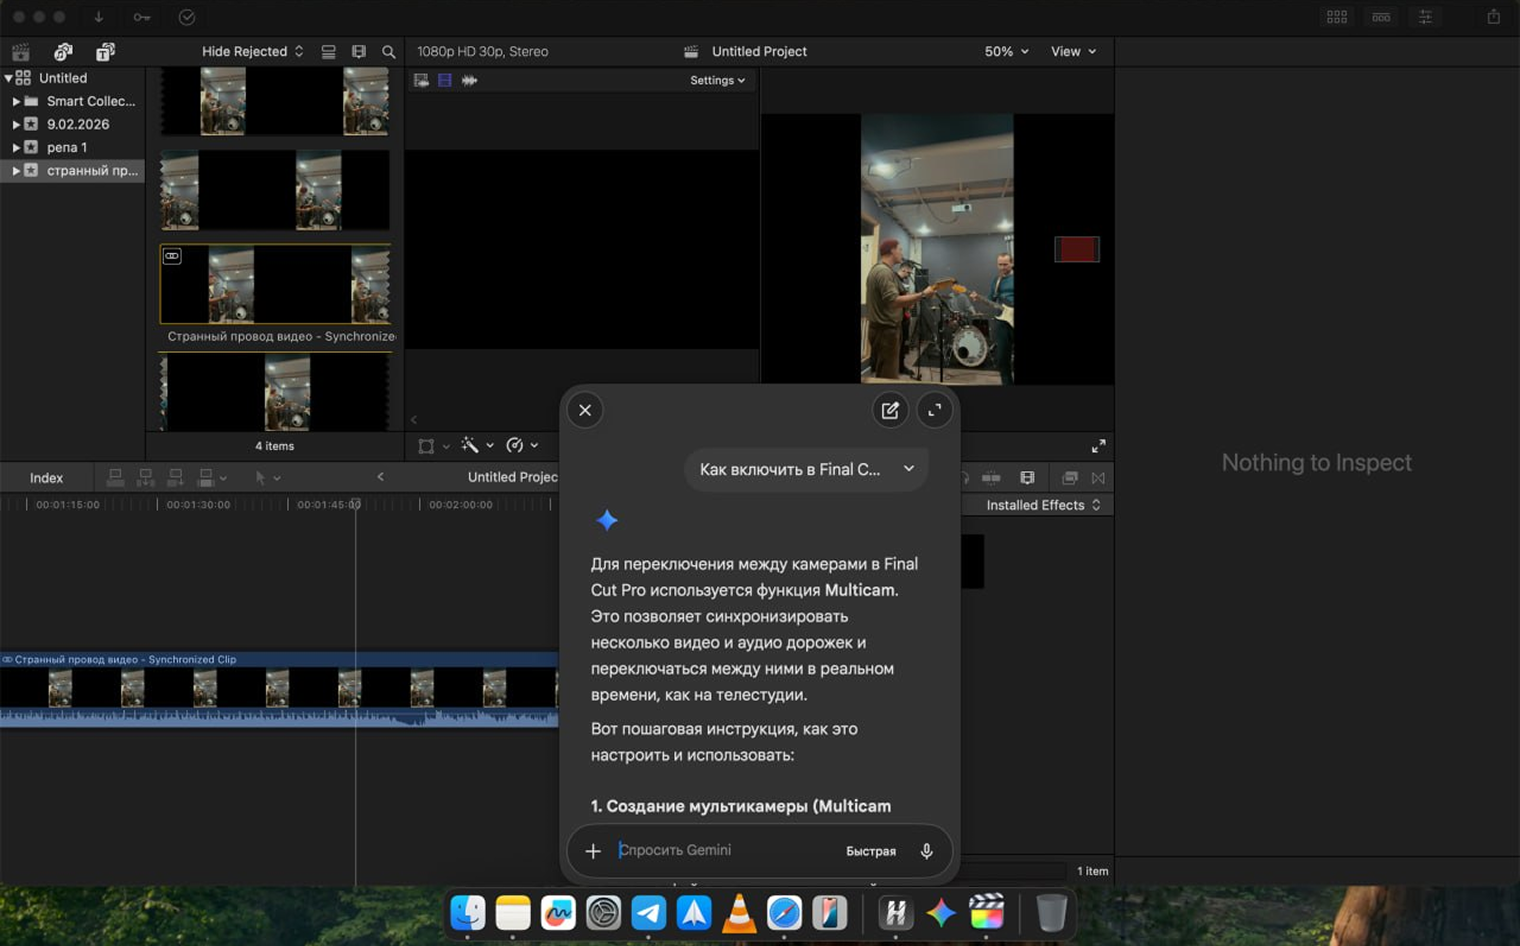Select video and audio angle switching icon
The height and width of the screenshot is (946, 1520).
click(x=422, y=80)
